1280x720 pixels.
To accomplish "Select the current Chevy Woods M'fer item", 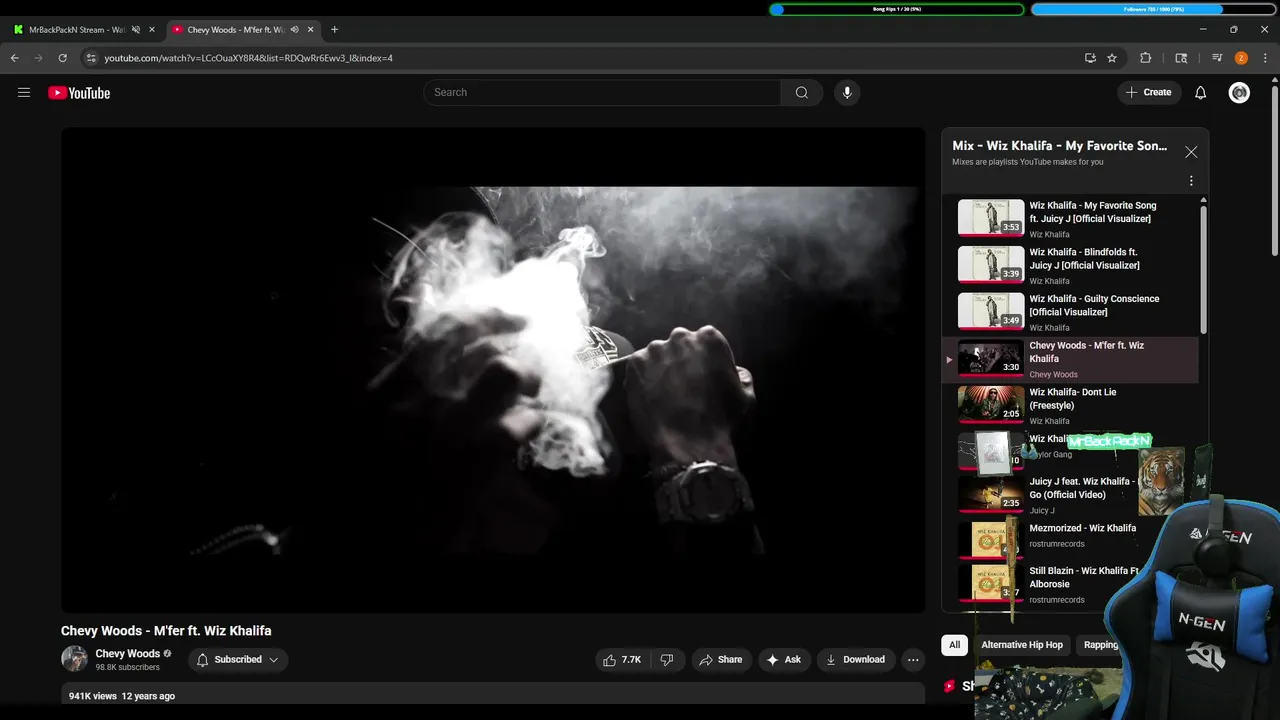I will [x=1070, y=360].
